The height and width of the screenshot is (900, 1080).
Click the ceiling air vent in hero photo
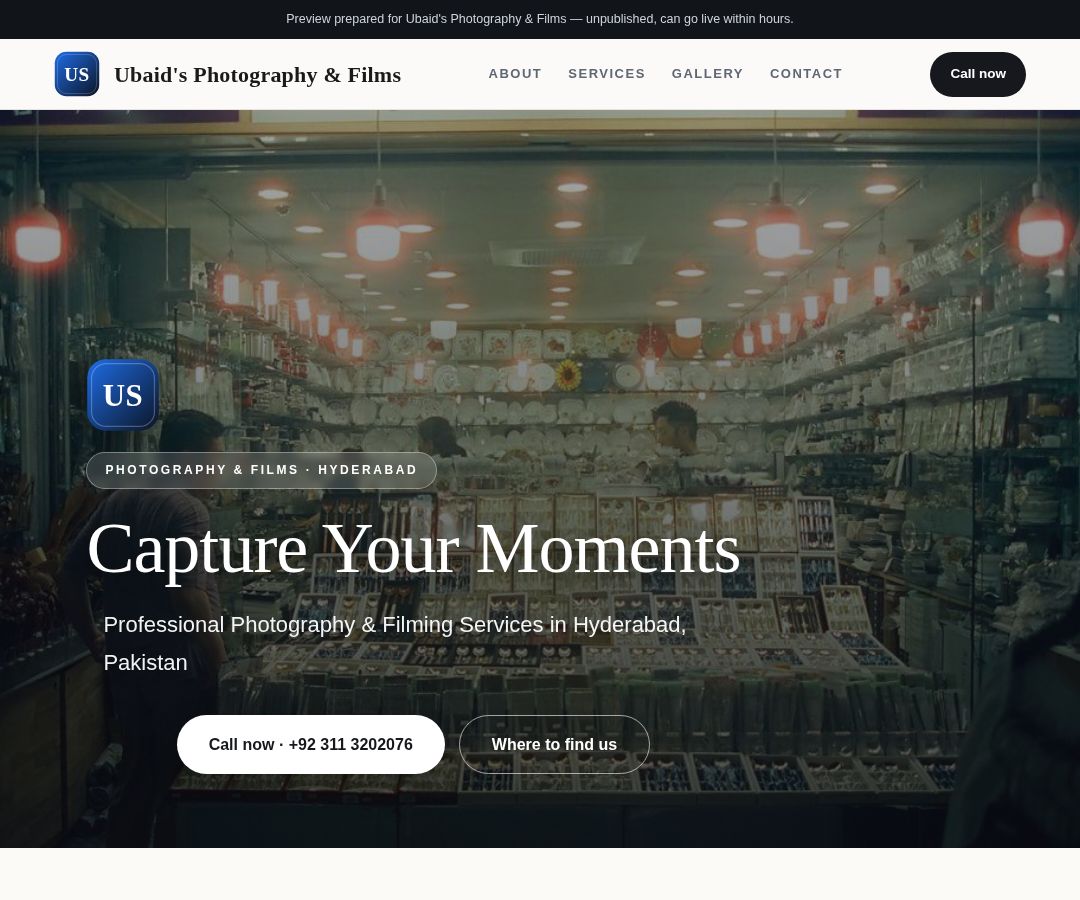(x=566, y=252)
